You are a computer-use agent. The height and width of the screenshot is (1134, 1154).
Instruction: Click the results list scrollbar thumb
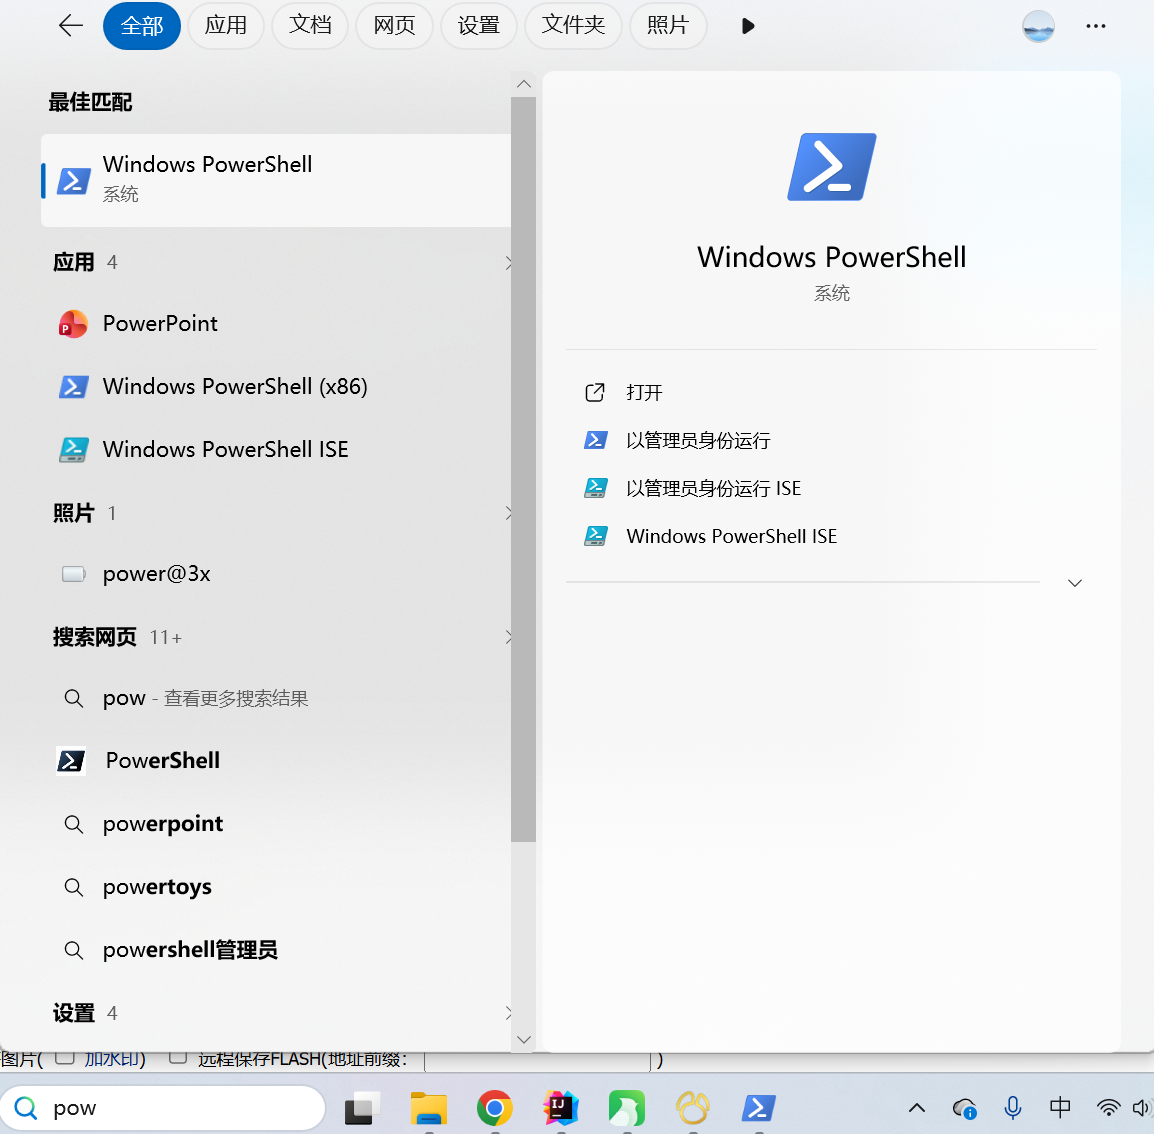(x=523, y=469)
